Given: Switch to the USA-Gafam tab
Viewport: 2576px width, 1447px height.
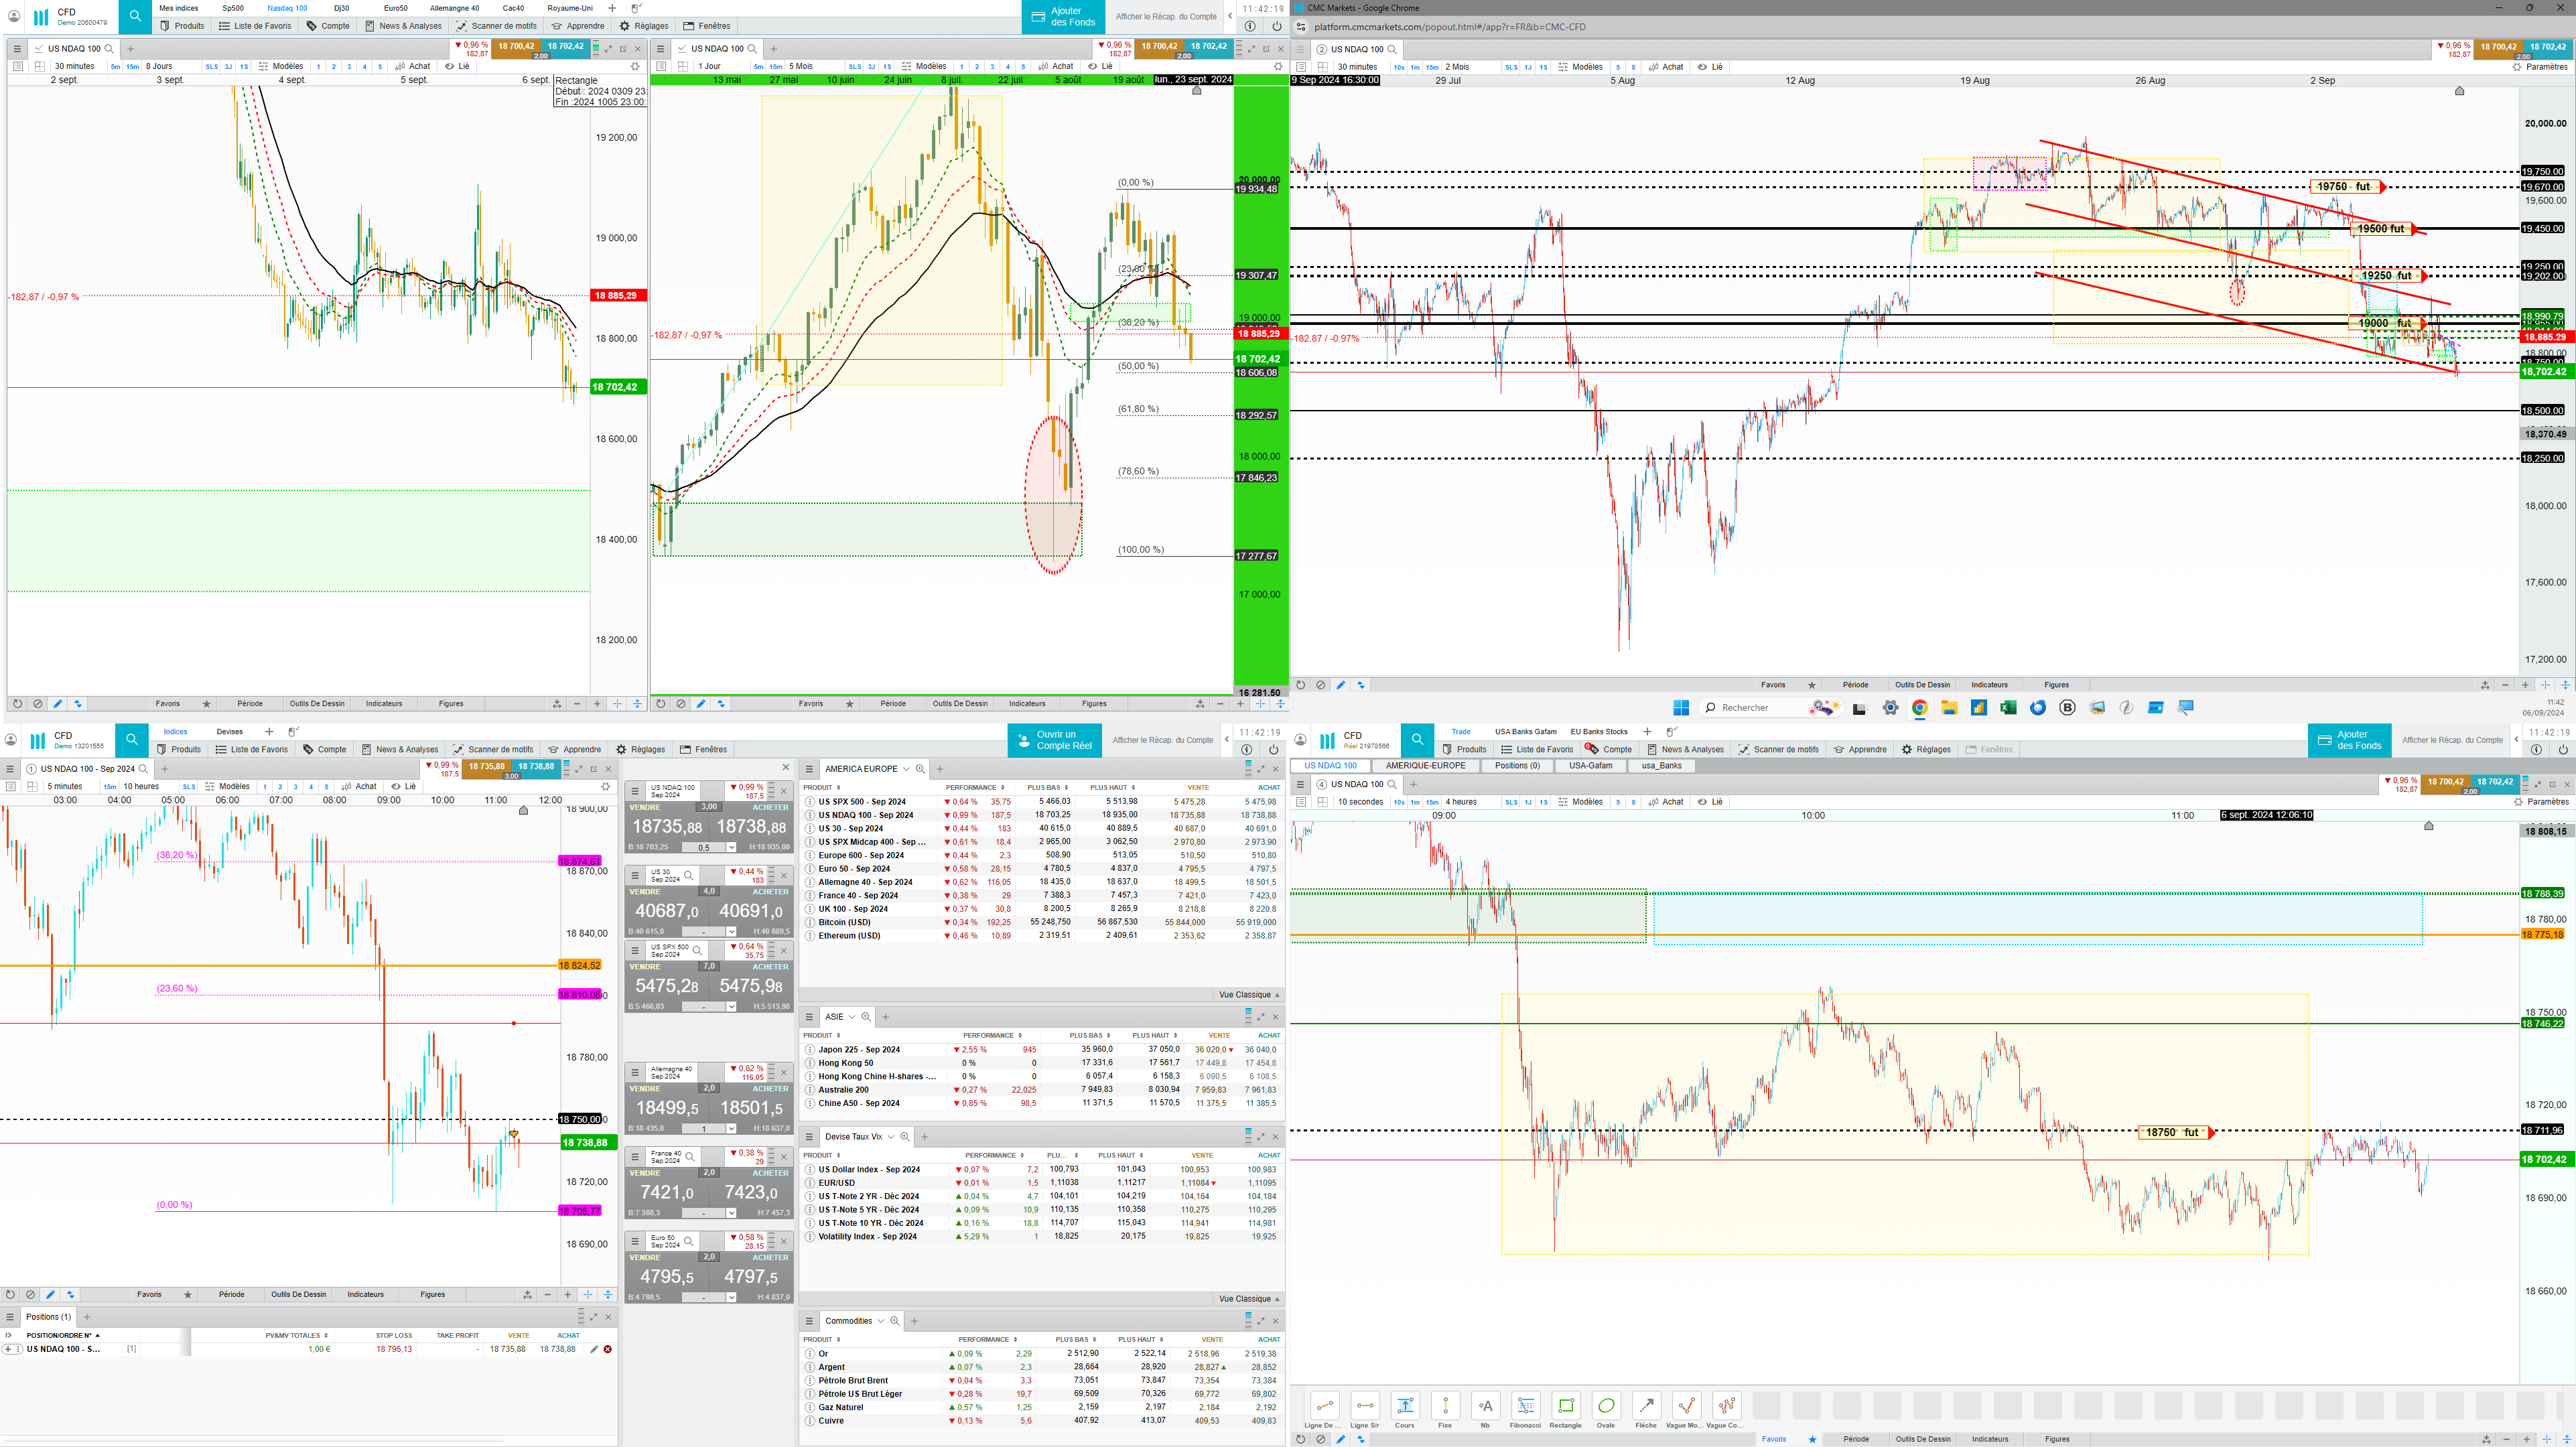Looking at the screenshot, I should pos(1590,766).
